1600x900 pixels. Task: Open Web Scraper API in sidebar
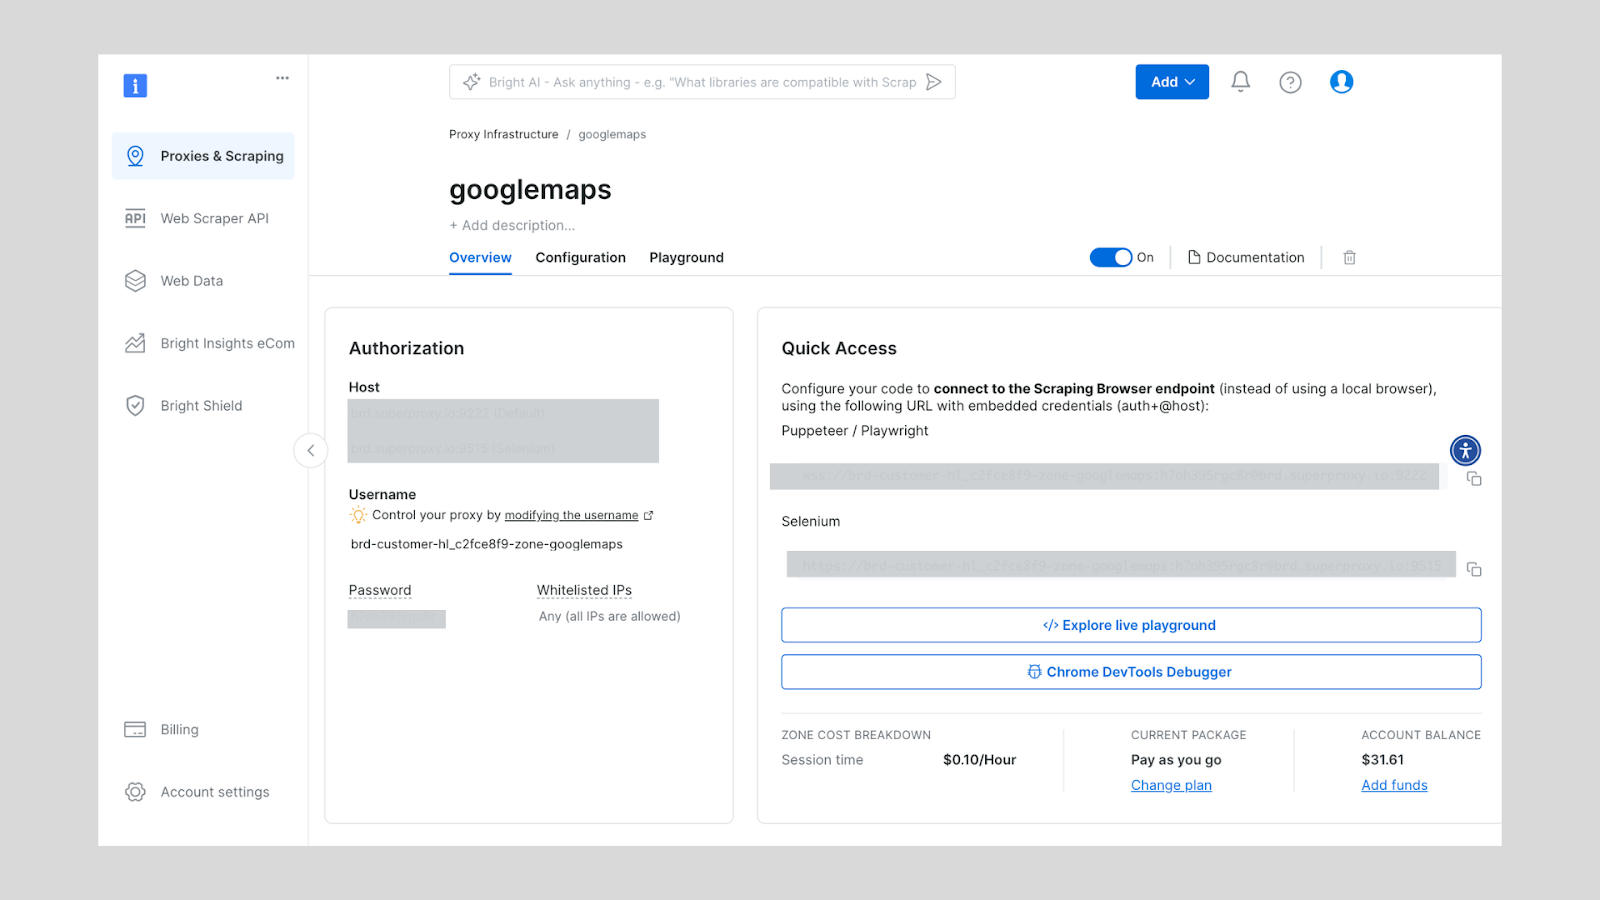[x=214, y=218]
